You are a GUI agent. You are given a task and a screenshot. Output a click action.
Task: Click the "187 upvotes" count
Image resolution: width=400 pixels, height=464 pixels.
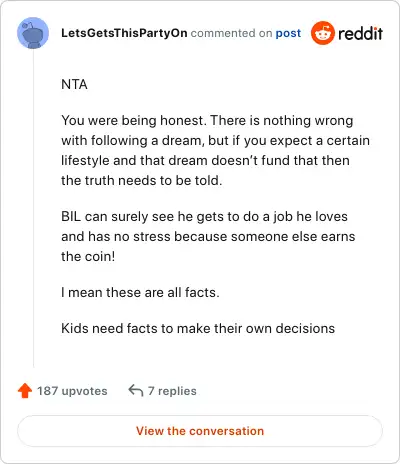coord(72,391)
